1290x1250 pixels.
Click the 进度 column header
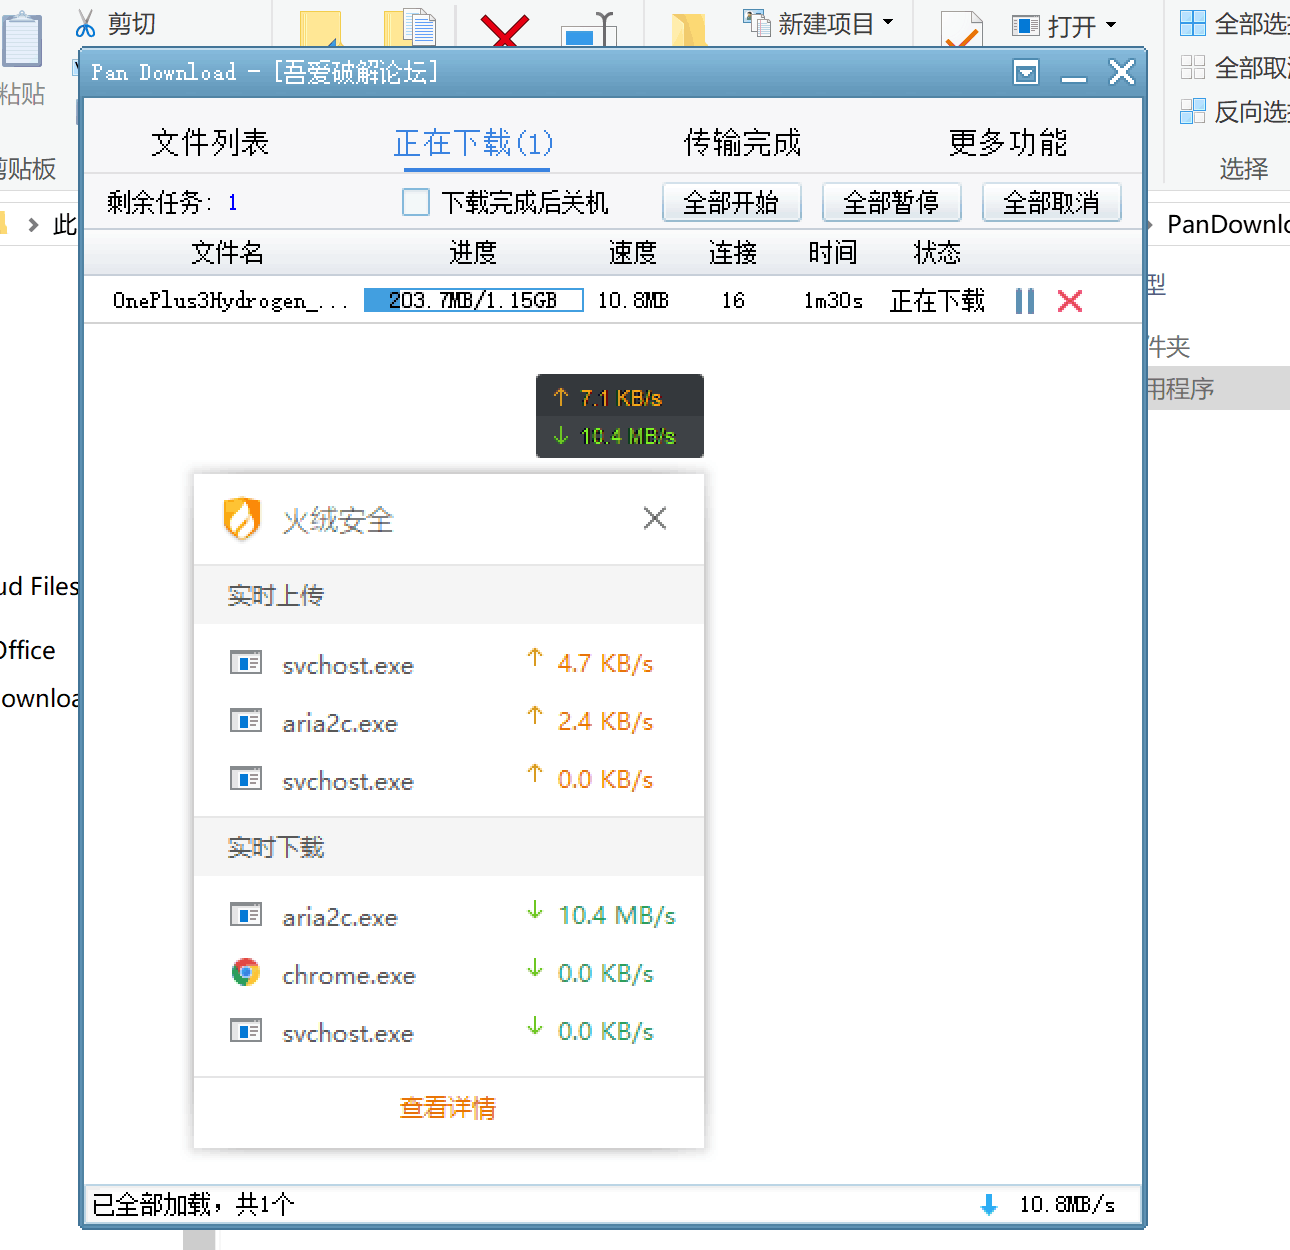pyautogui.click(x=473, y=252)
